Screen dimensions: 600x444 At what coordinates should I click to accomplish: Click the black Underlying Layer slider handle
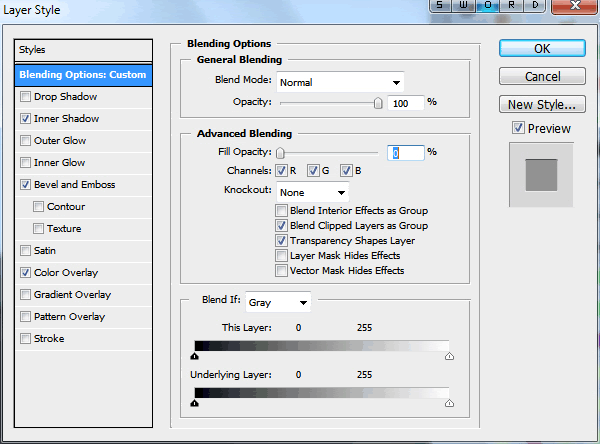coord(194,404)
